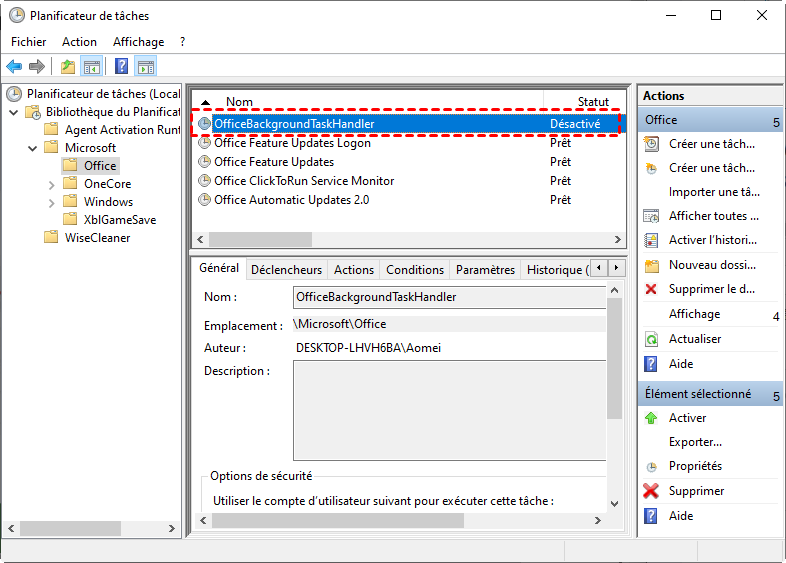Collapse the Microsoft folder in the tree
This screenshot has width=786, height=563.
32,148
